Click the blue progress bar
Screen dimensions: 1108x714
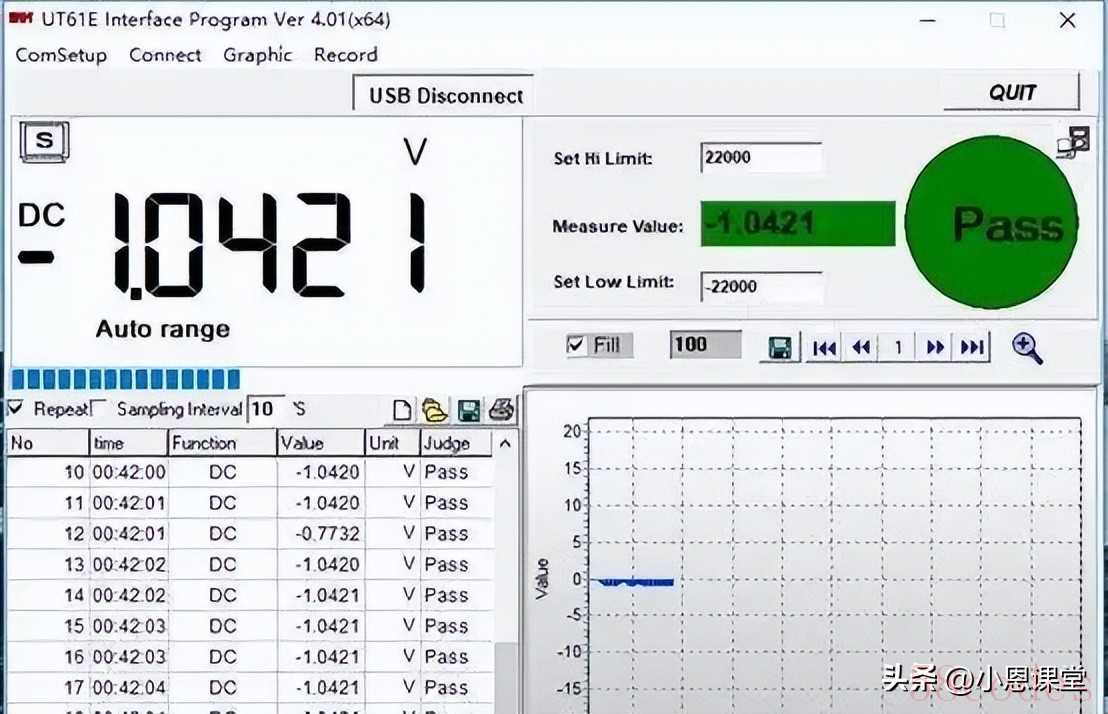[x=126, y=379]
